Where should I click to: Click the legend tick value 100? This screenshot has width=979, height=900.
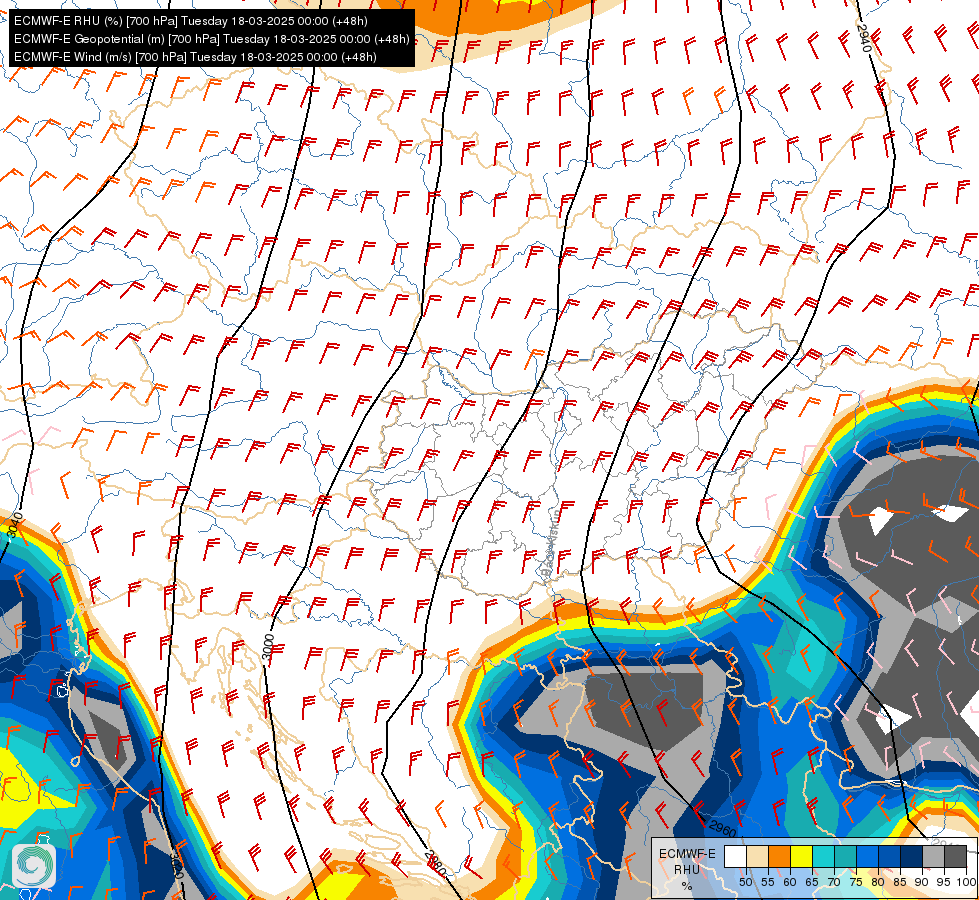966,882
